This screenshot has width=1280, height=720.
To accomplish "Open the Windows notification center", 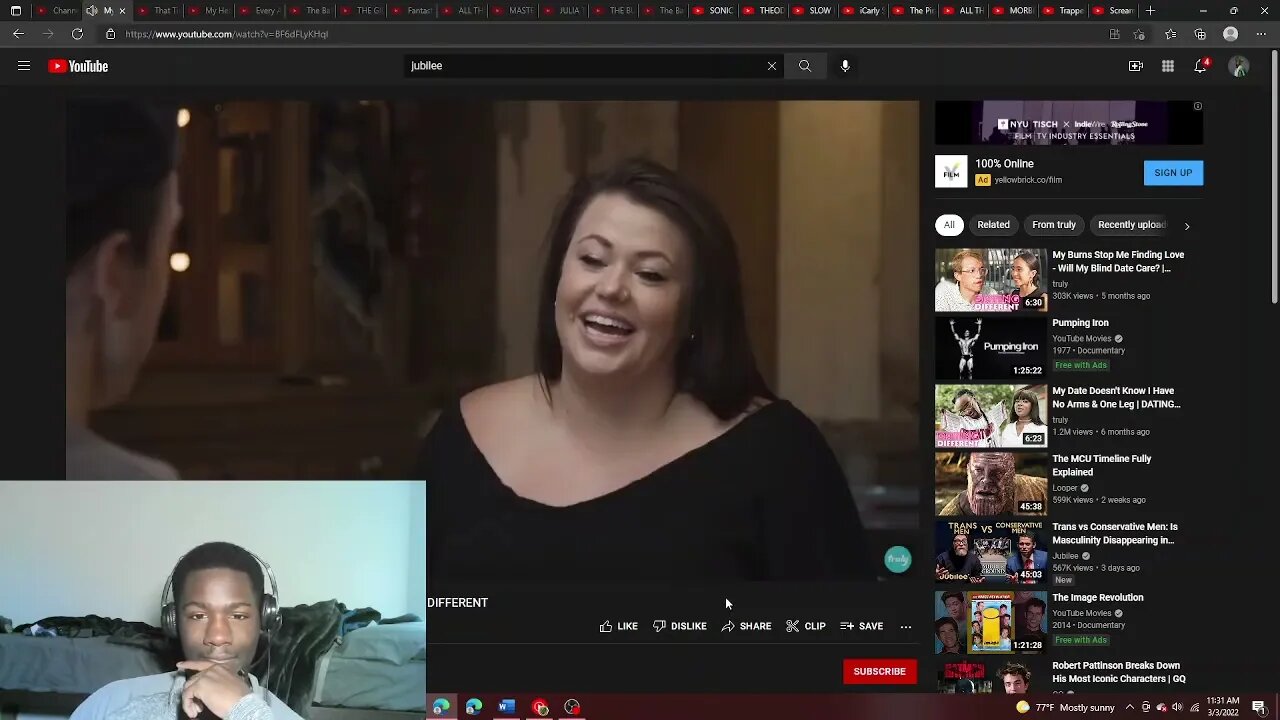I will click(1258, 707).
